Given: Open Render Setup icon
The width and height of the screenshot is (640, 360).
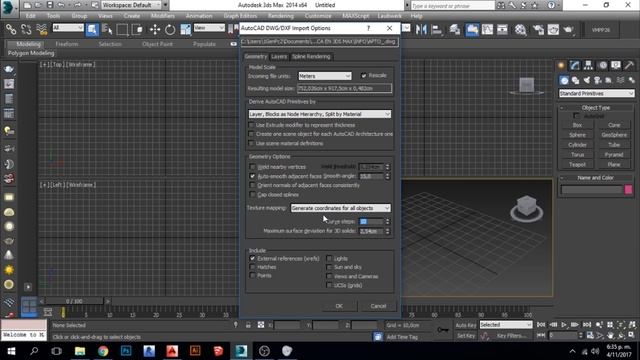Looking at the screenshot, I should [538, 29].
